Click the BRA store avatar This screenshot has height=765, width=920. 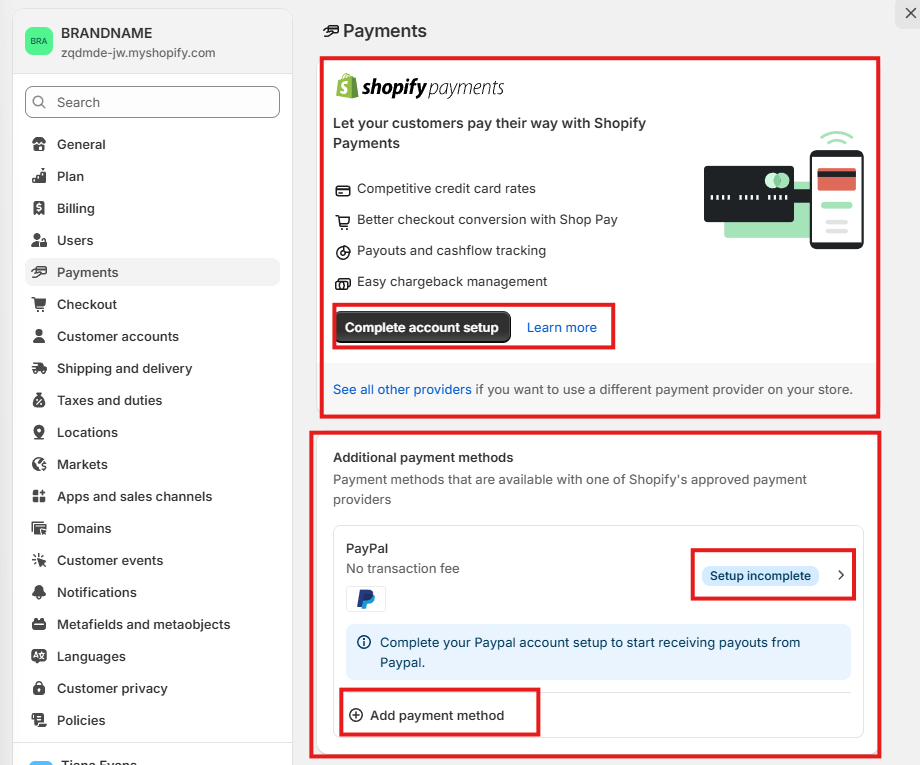pos(39,41)
